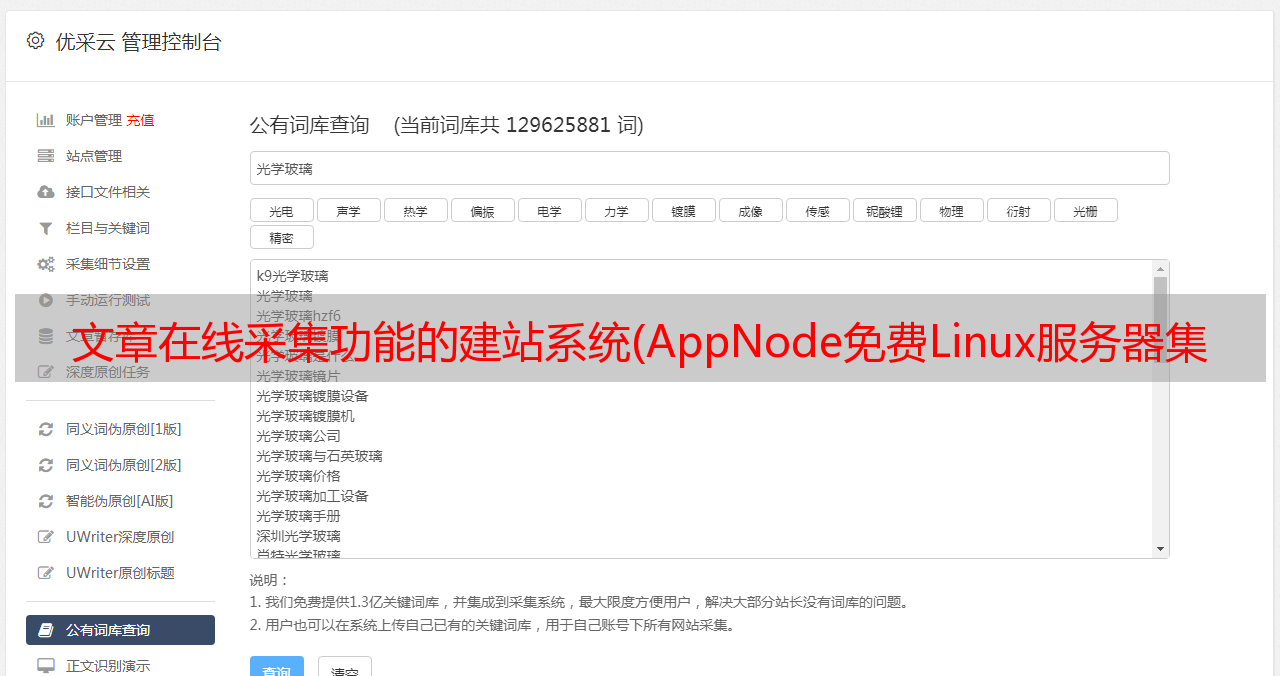Click 光学玻璃加工设备 in results list
Image resolution: width=1280 pixels, height=676 pixels.
click(x=312, y=496)
